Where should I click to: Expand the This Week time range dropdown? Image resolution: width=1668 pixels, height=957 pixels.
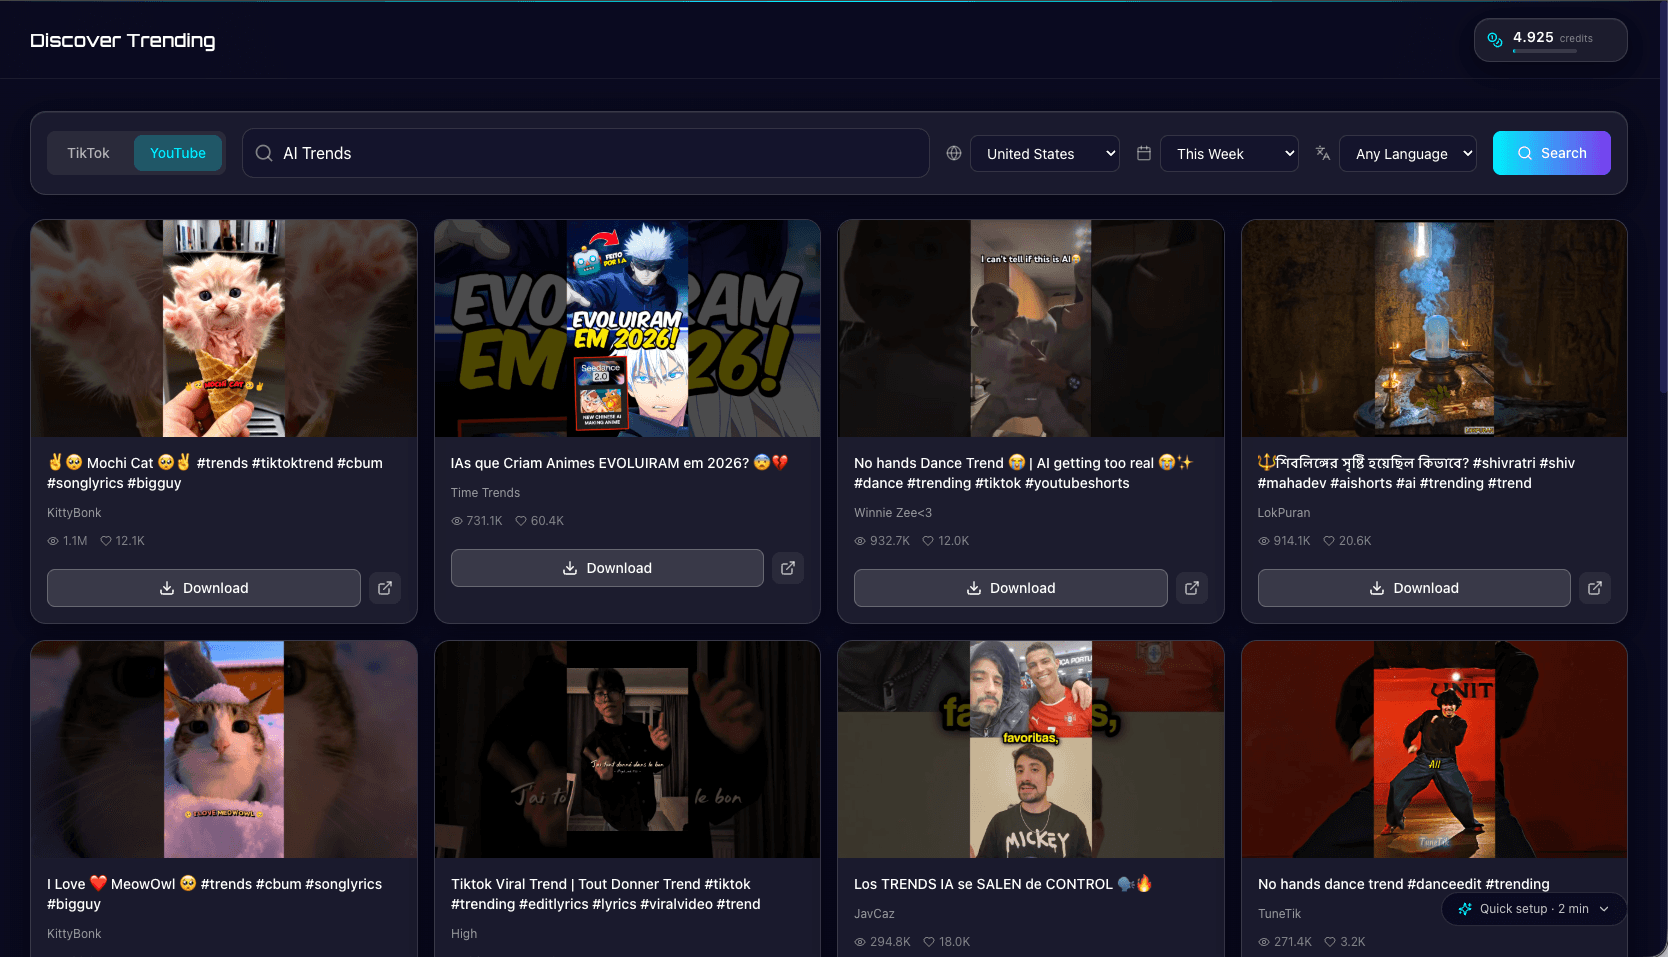pos(1229,154)
